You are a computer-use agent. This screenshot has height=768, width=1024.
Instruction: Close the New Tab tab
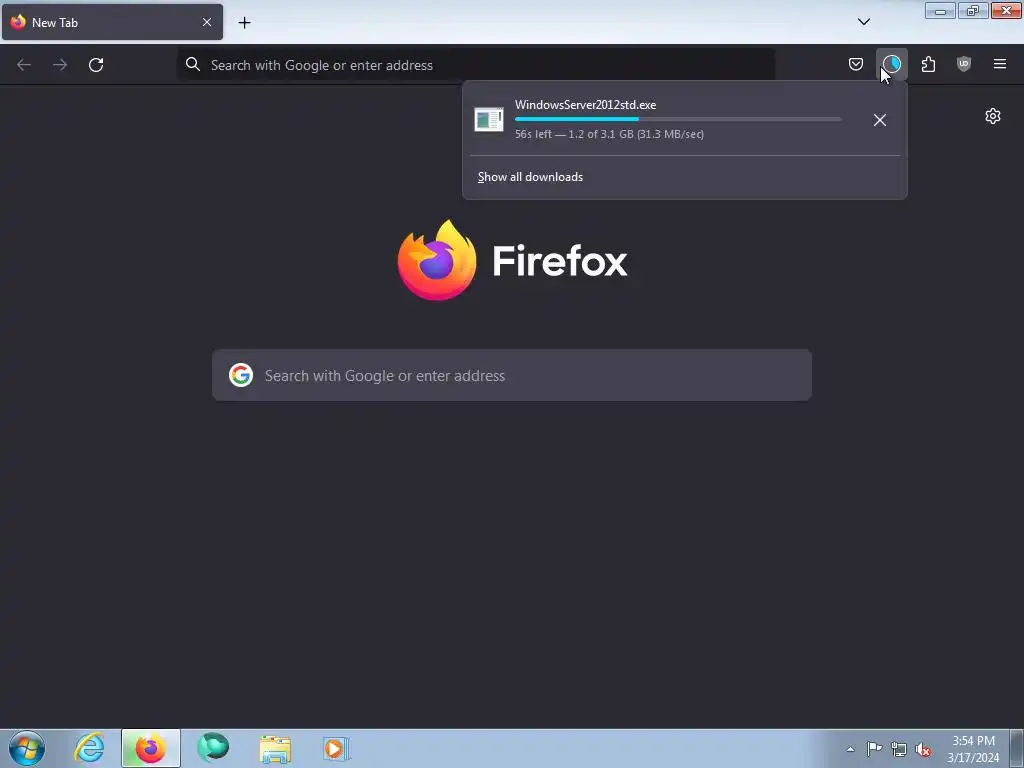point(207,22)
